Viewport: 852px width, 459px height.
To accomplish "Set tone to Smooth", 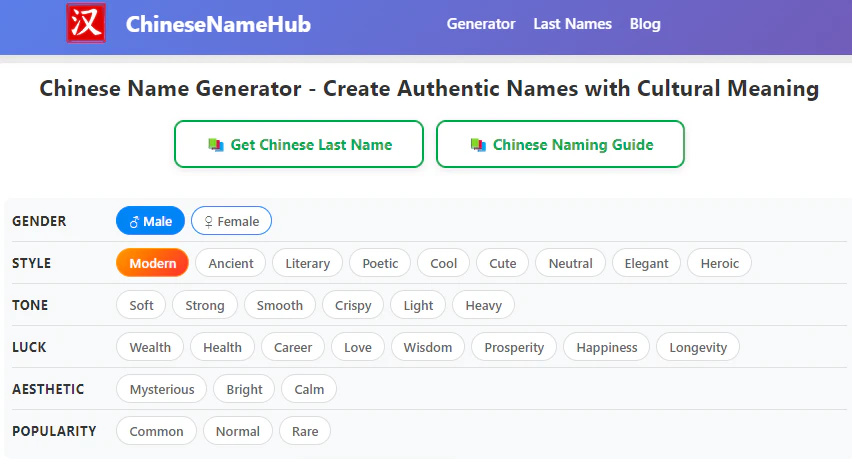I will point(280,305).
